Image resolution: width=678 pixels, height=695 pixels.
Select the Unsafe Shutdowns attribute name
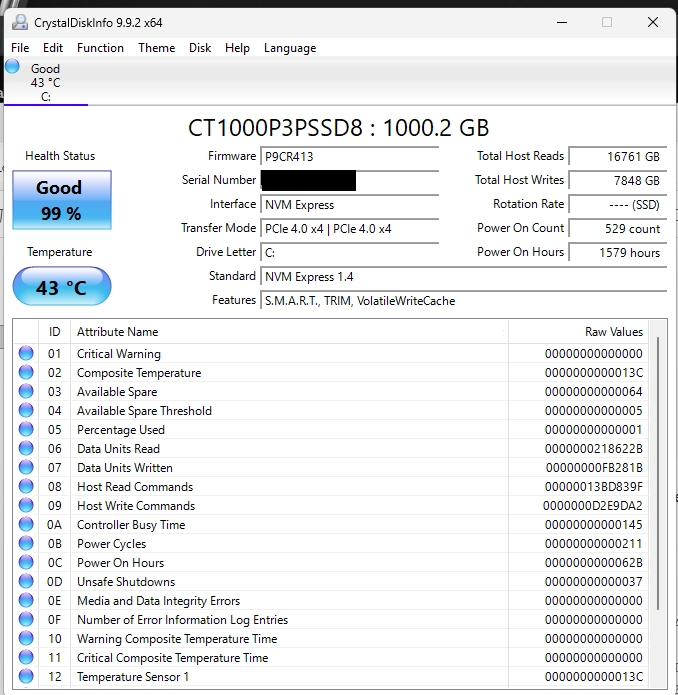pyautogui.click(x=126, y=582)
